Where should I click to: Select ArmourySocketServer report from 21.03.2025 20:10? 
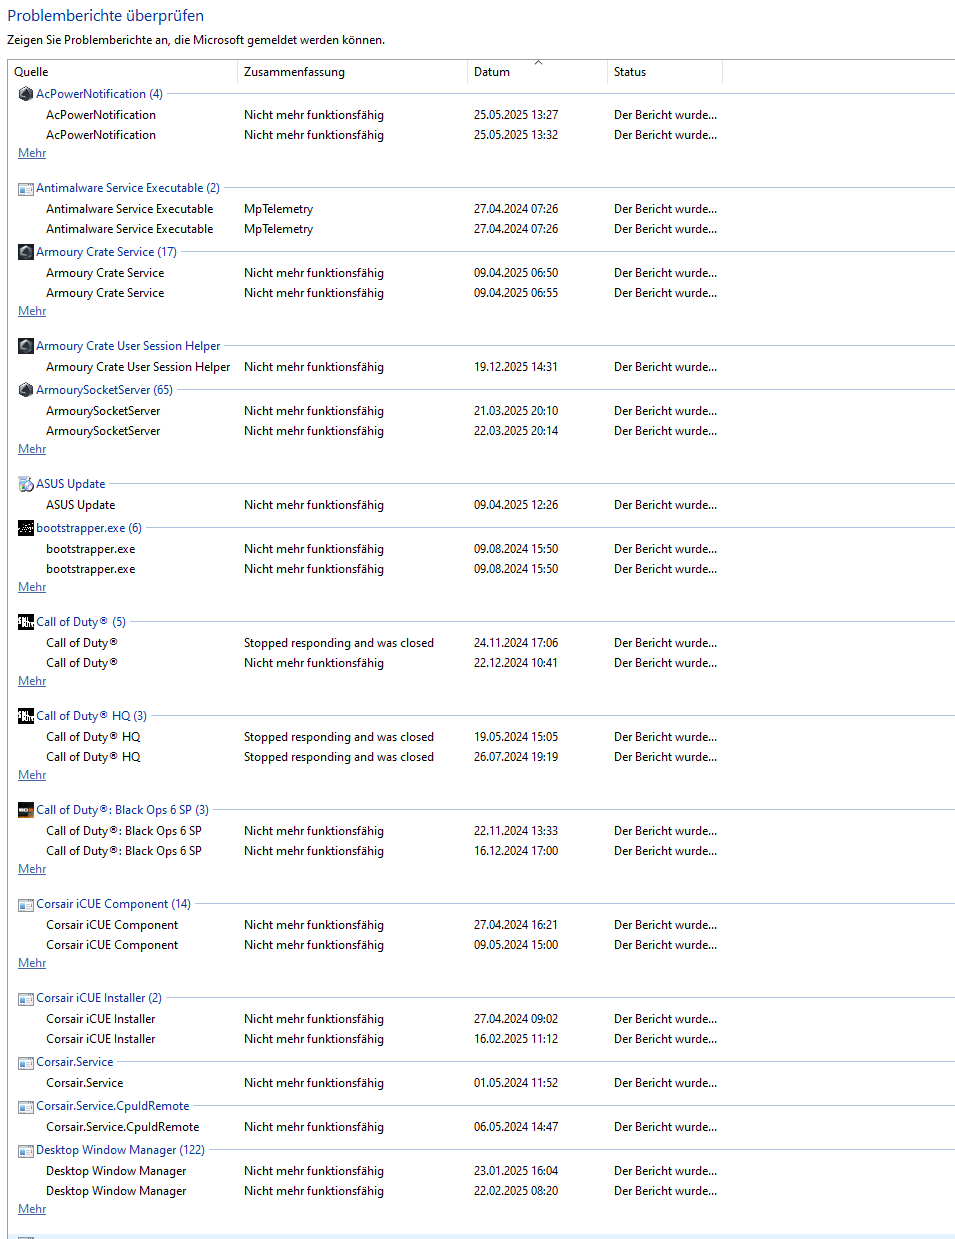381,411
